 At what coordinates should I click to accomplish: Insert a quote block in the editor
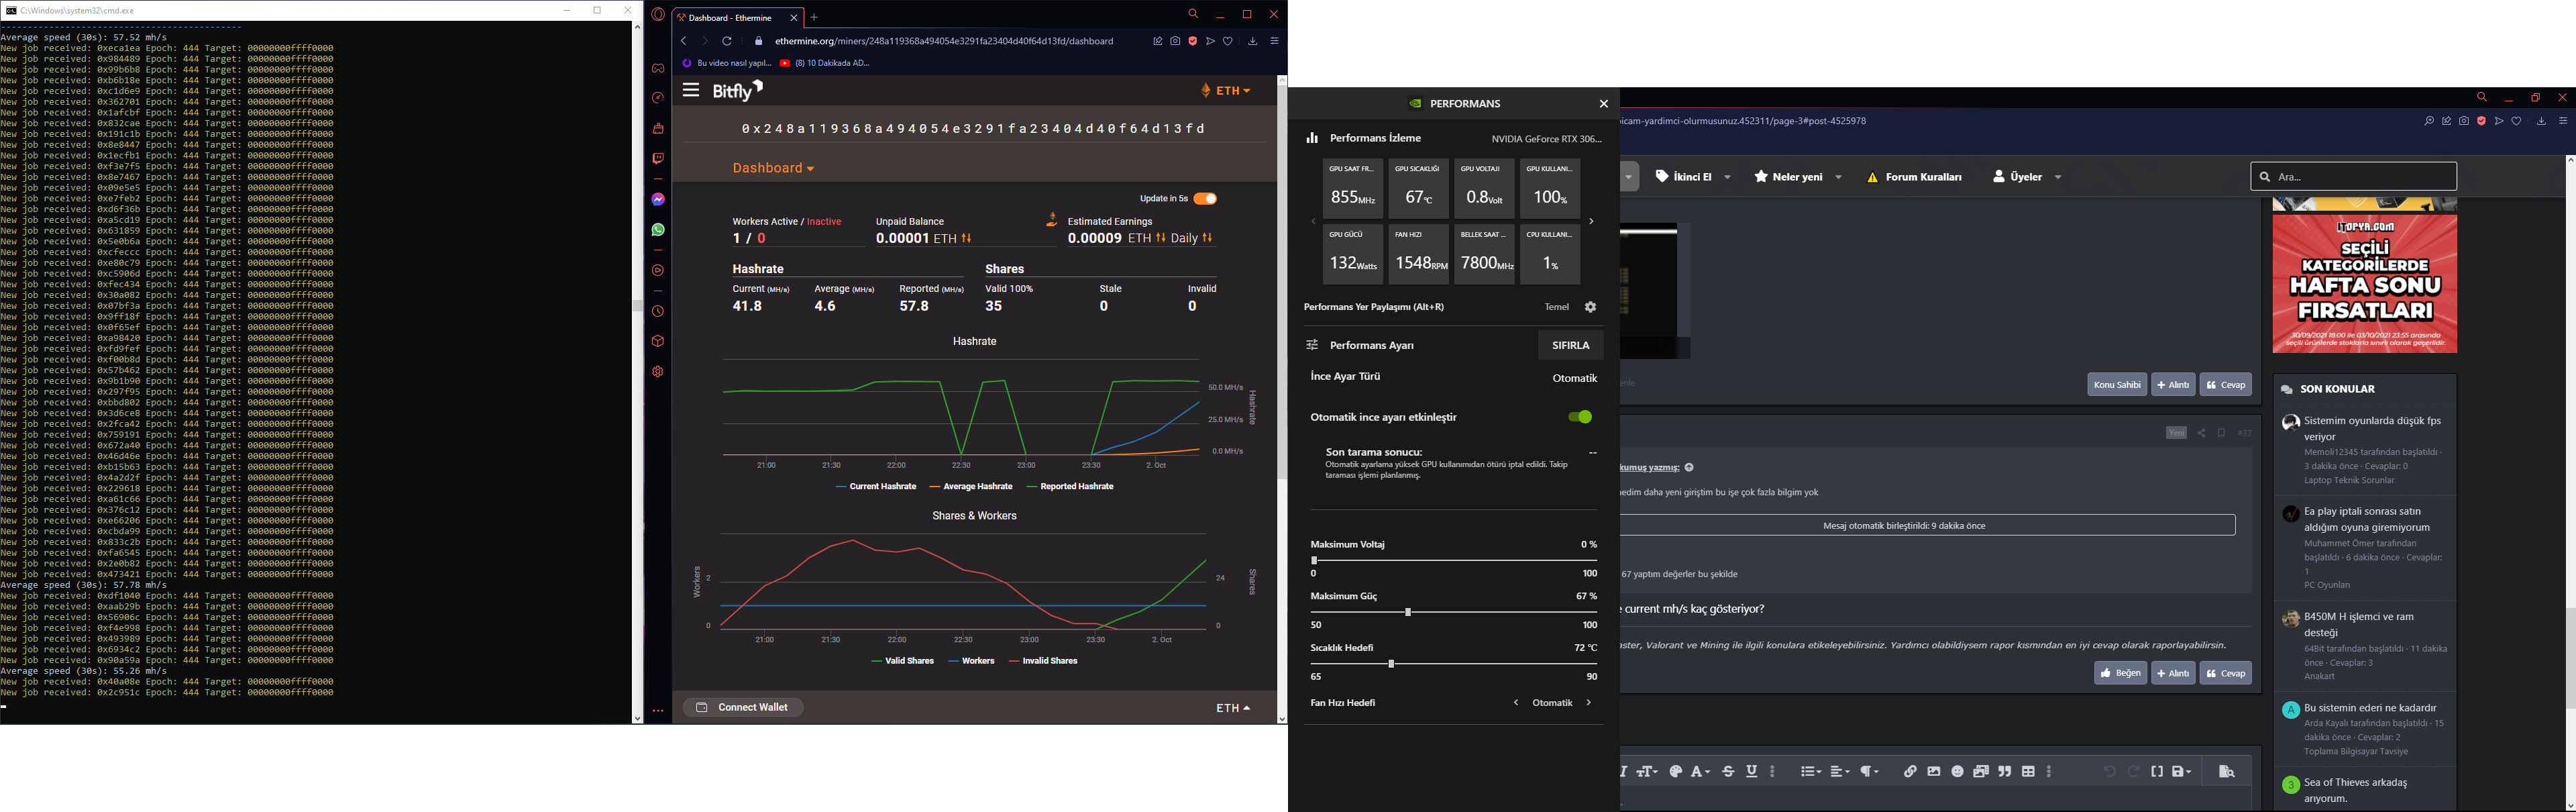2005,772
